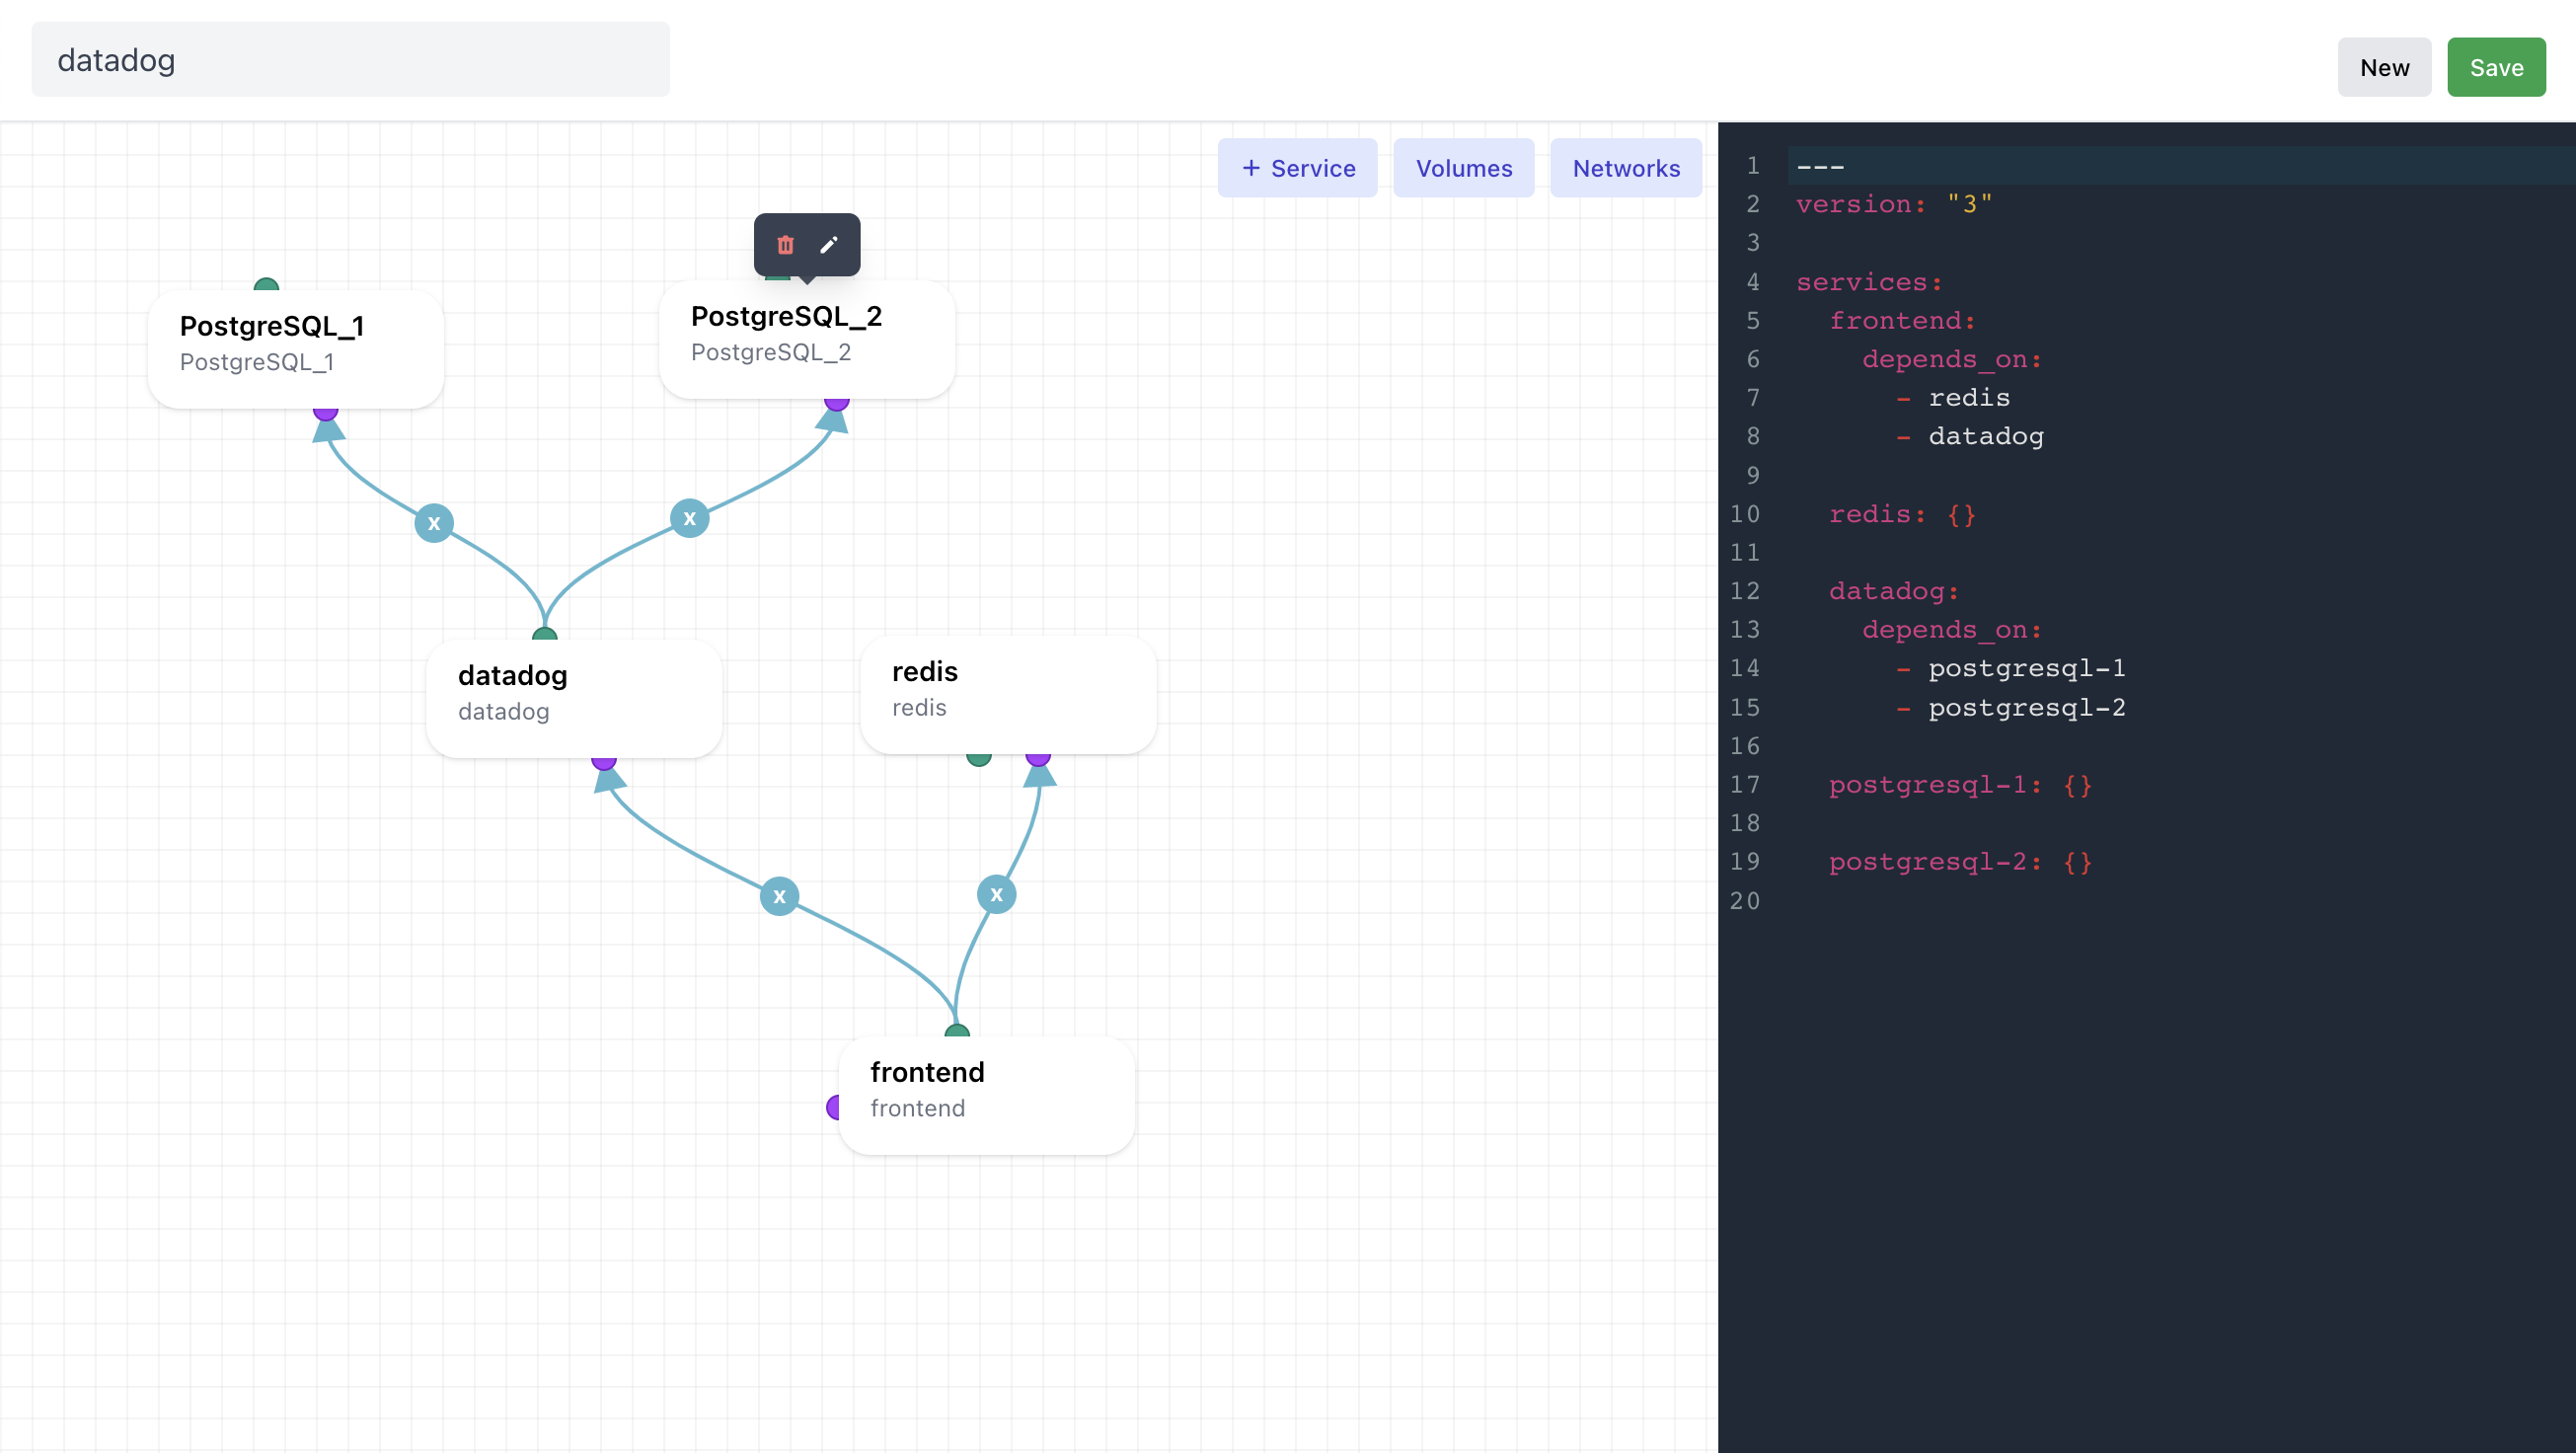Remove the frontend to datadog connection
2576x1453 pixels.
[779, 896]
